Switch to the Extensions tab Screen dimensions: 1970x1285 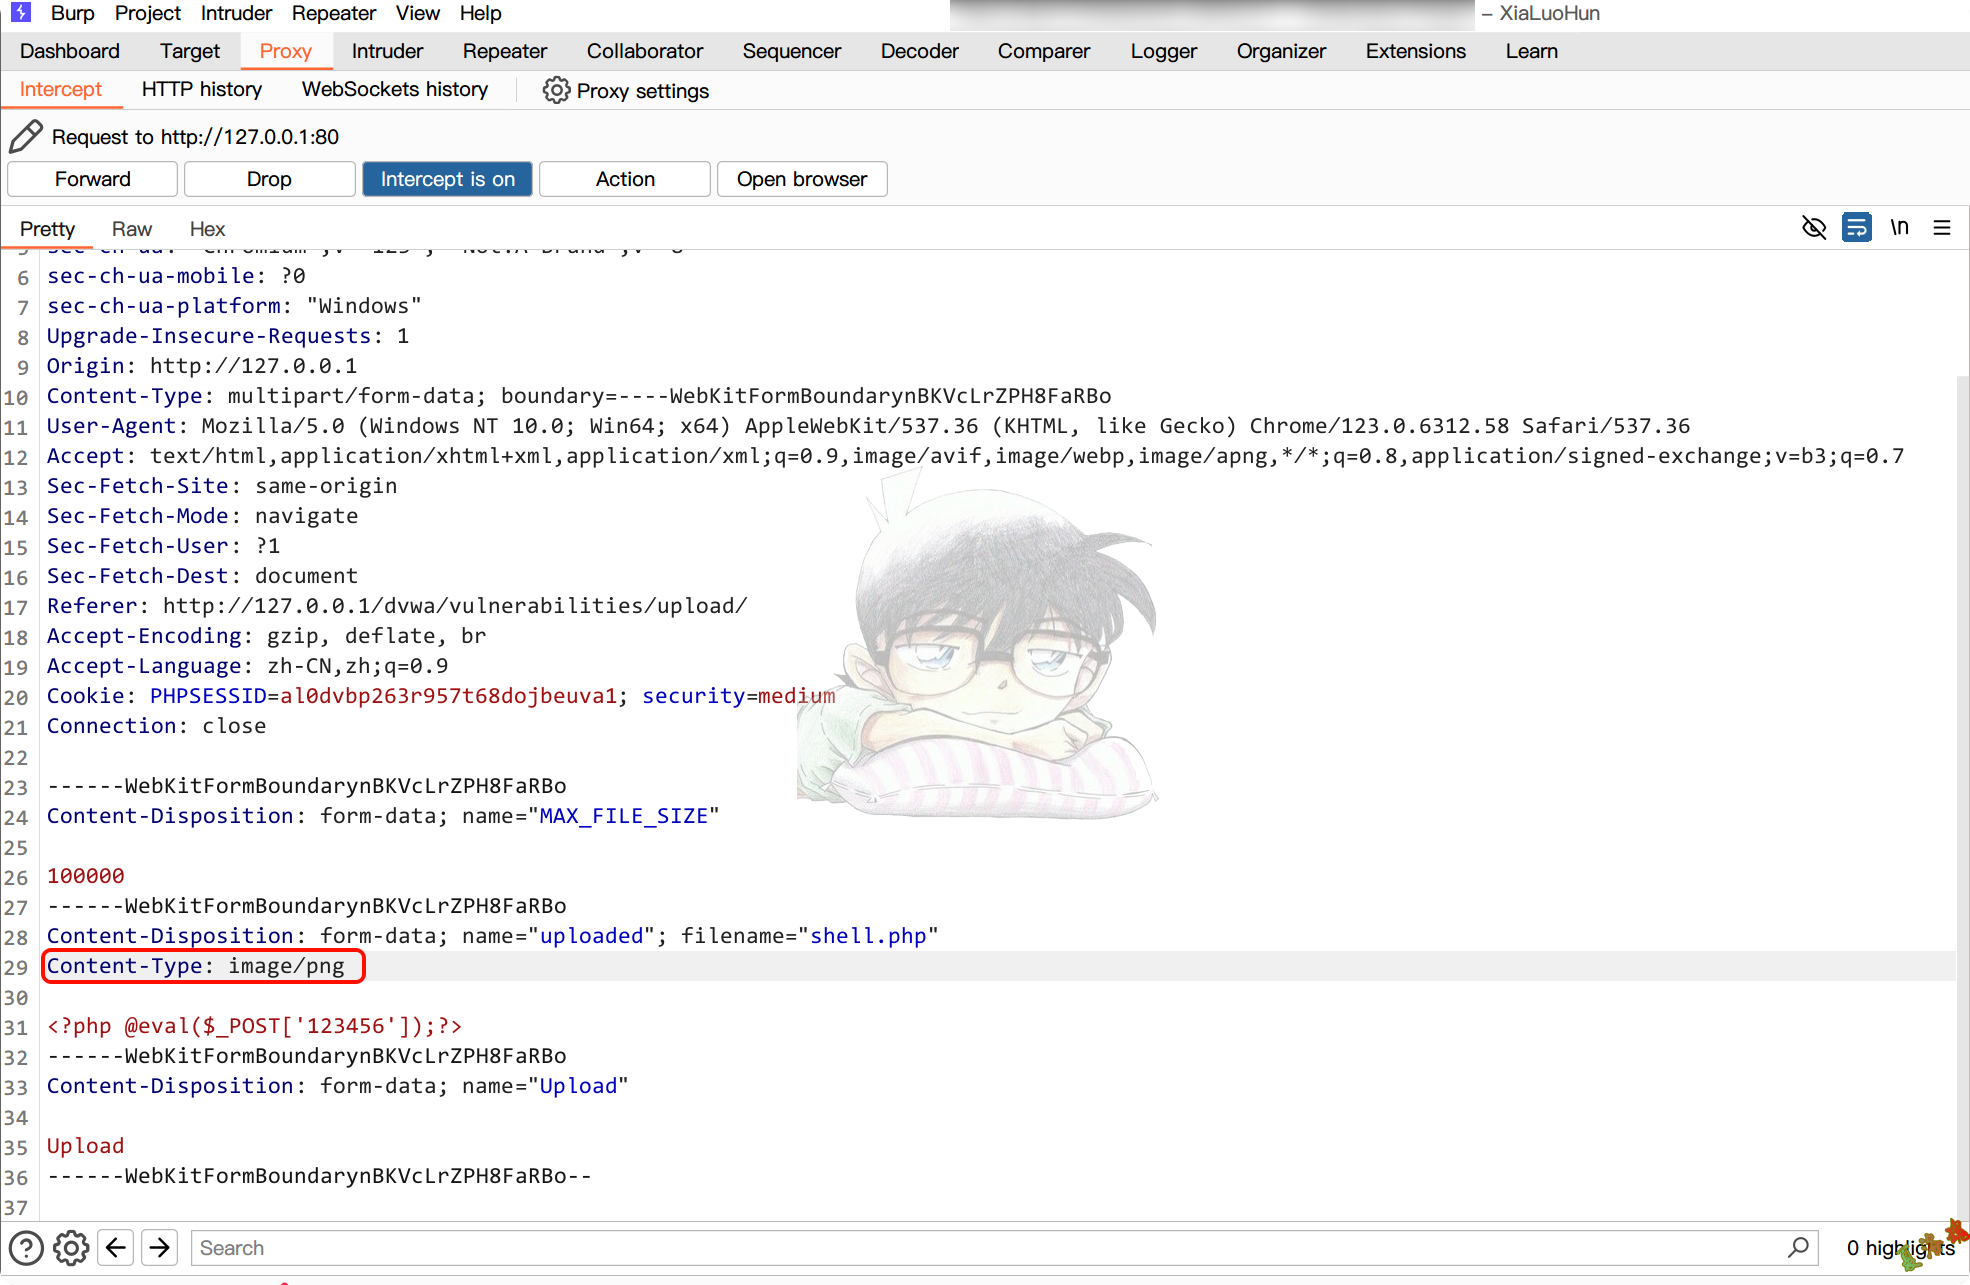coord(1416,51)
